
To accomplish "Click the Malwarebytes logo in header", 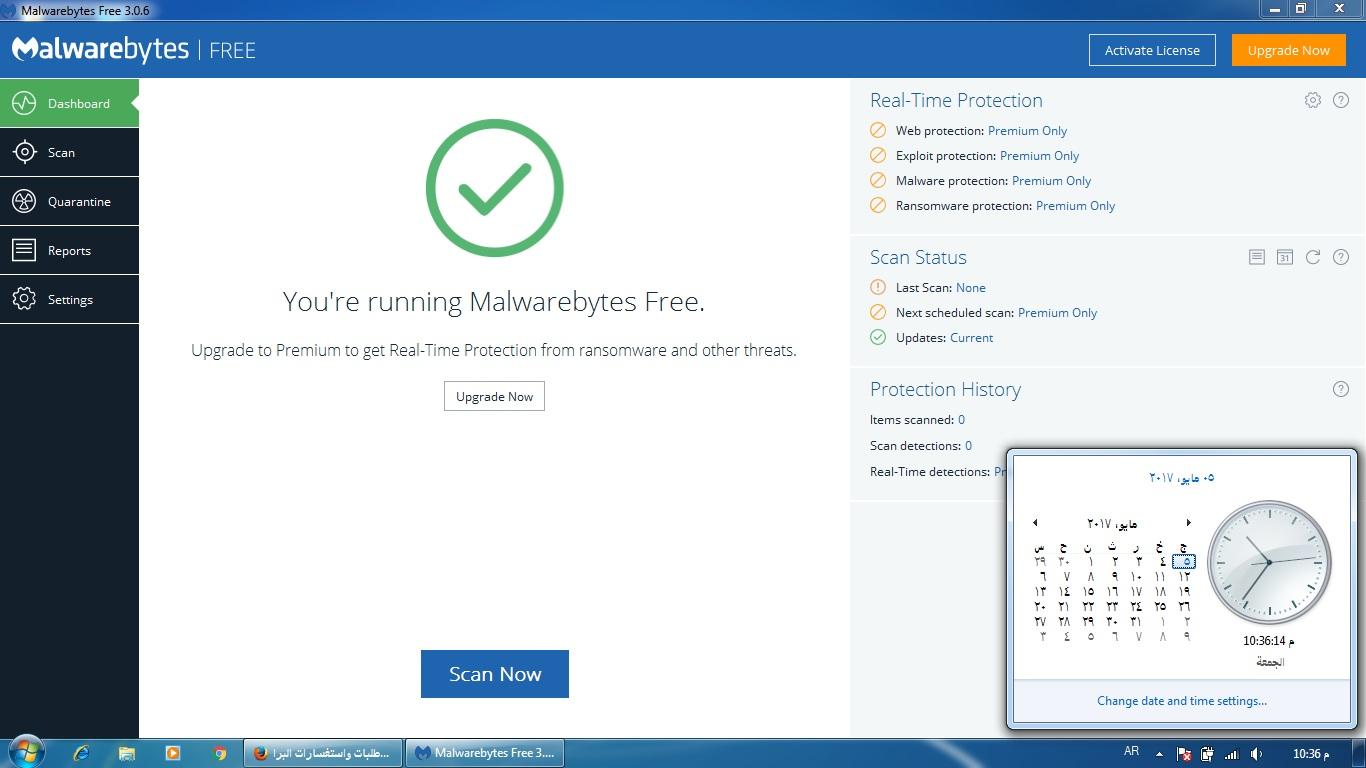I will pos(99,50).
